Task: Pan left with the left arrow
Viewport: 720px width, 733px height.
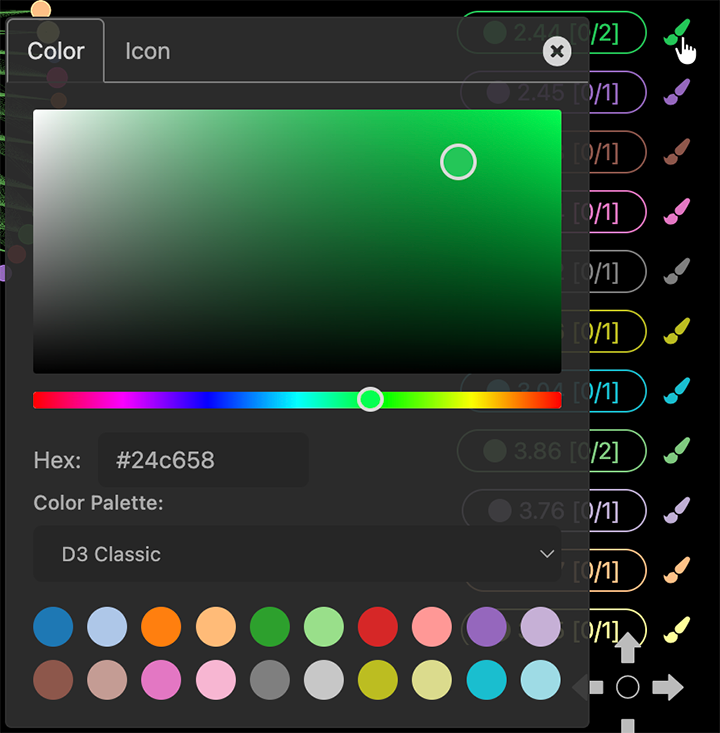Action: tap(588, 687)
